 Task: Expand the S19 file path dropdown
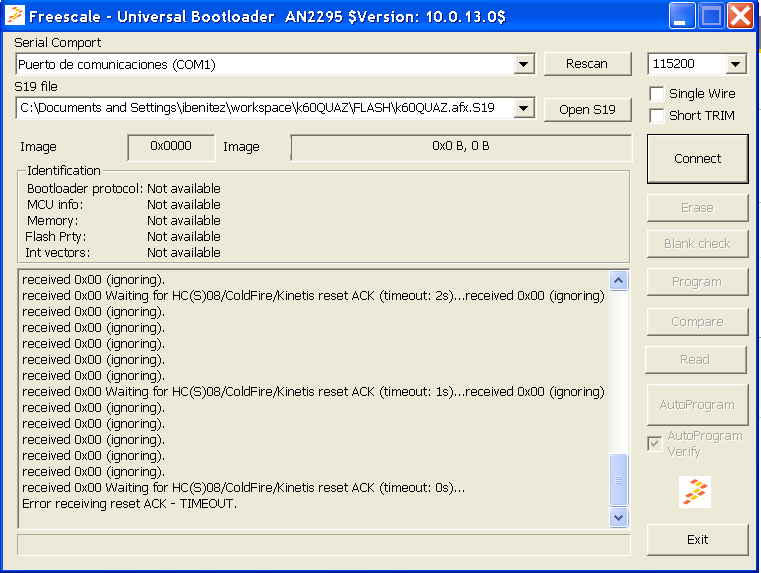click(x=523, y=108)
